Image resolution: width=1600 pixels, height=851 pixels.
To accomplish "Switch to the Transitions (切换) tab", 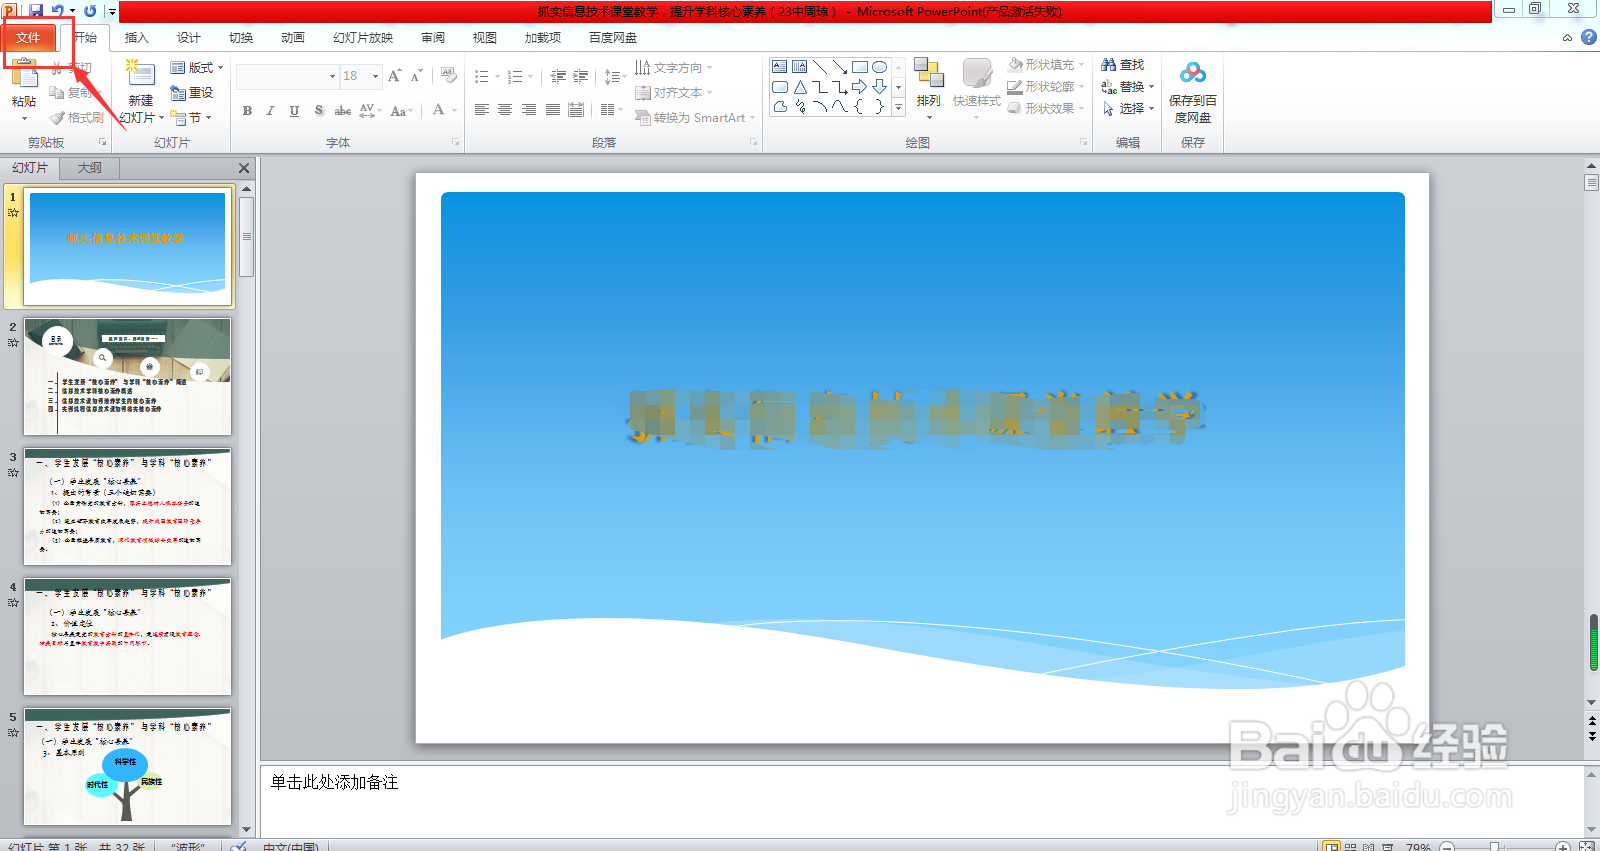I will 241,38.
